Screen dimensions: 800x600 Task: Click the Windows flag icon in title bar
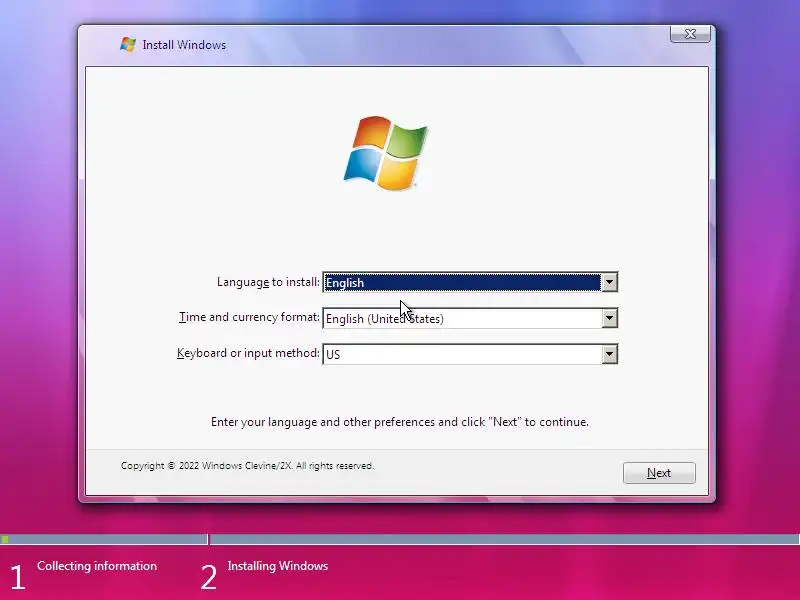128,44
